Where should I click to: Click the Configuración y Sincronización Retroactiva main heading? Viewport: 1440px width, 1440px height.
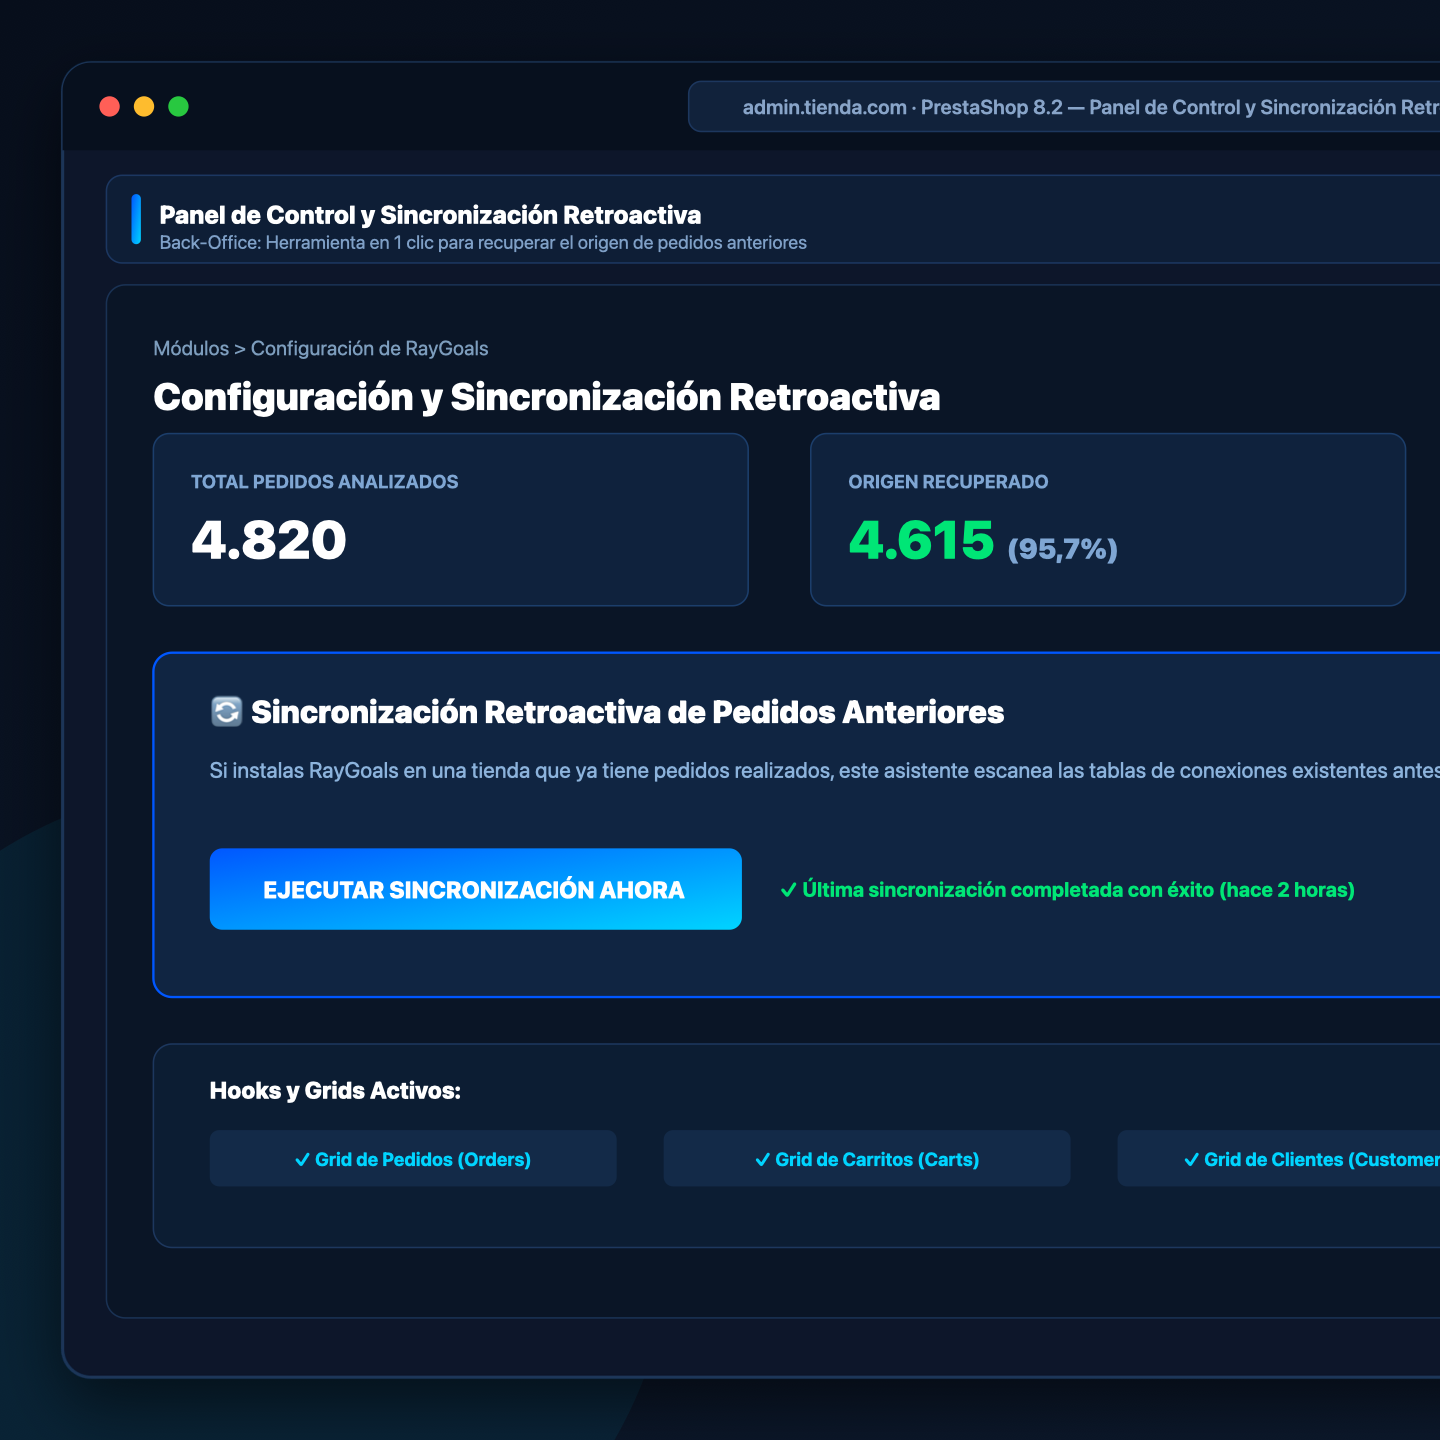click(x=547, y=397)
